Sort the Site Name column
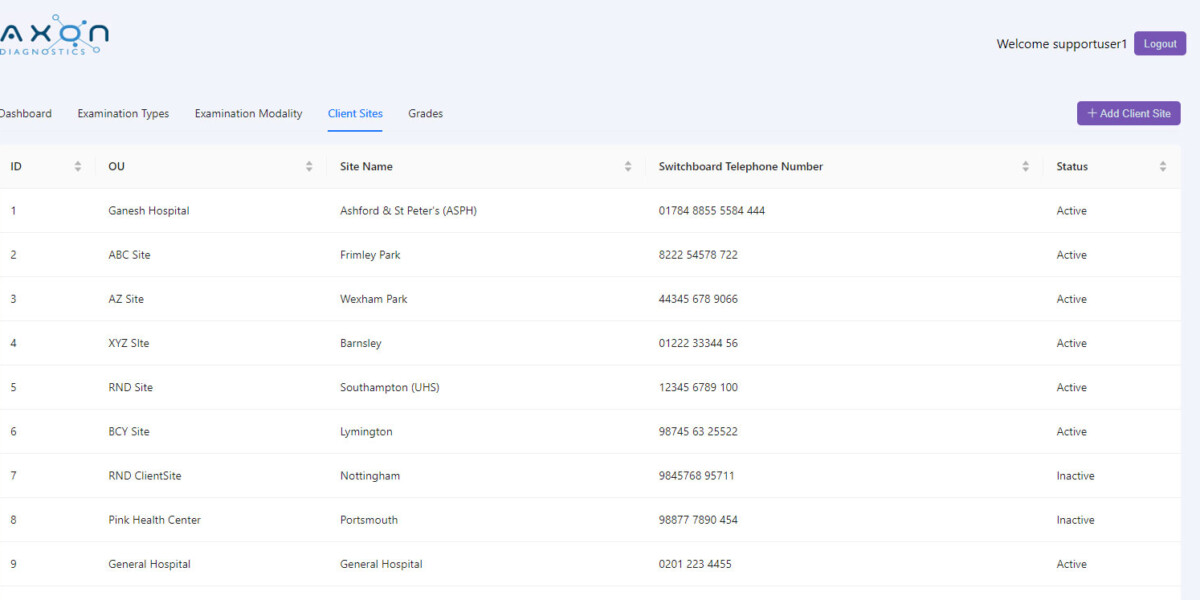The image size is (1200, 600). pos(628,166)
